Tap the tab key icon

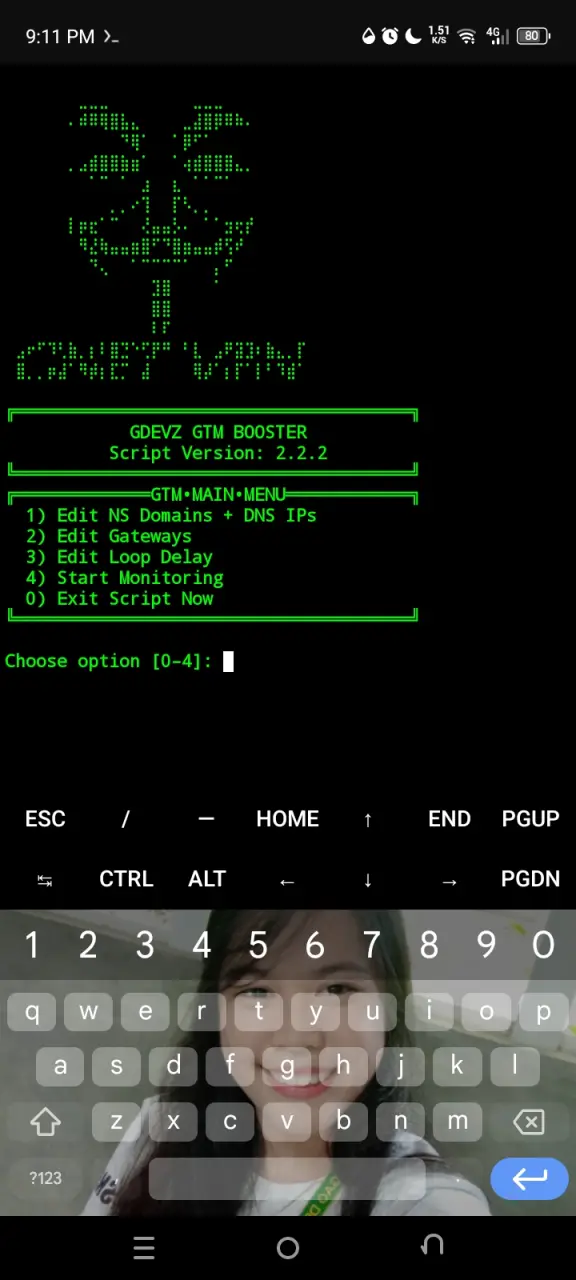point(45,880)
